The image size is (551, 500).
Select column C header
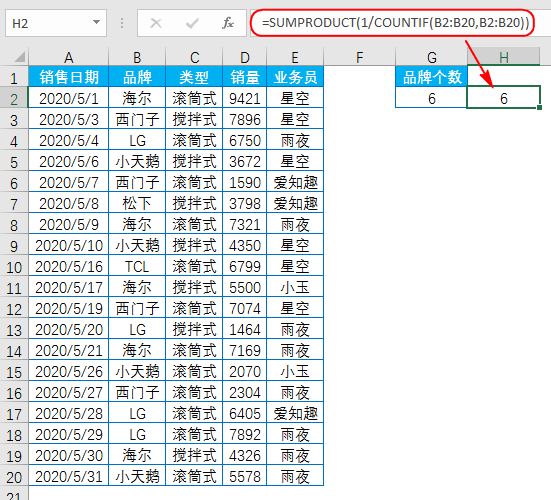coord(194,57)
